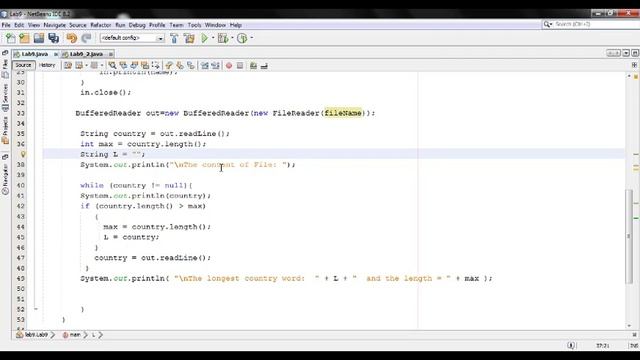The height and width of the screenshot is (360, 640).
Task: Open the Profile menu
Action: pyautogui.click(x=157, y=25)
